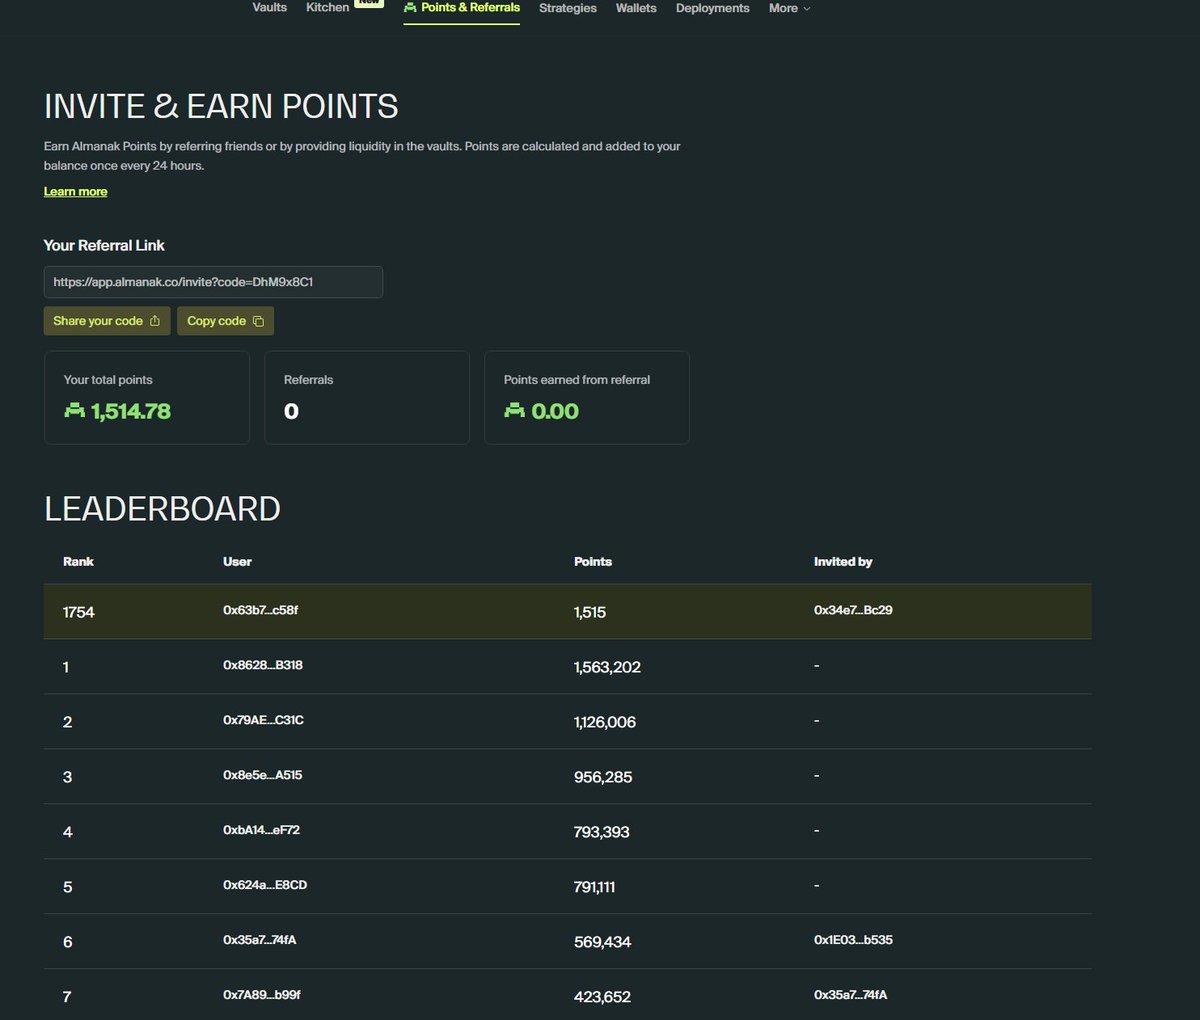Select the Points & Referrals tab label

pyautogui.click(x=470, y=8)
